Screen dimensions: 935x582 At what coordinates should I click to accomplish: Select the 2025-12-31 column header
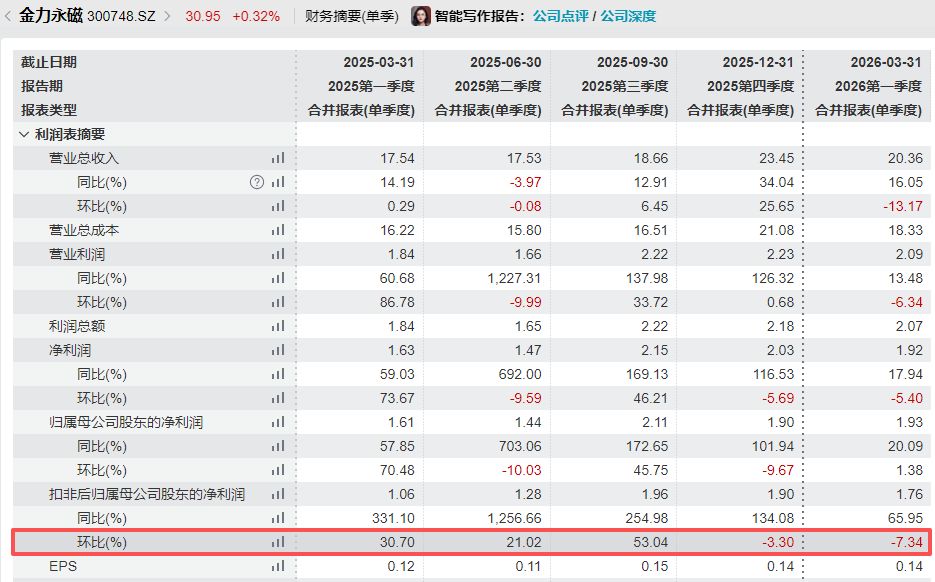pyautogui.click(x=758, y=62)
